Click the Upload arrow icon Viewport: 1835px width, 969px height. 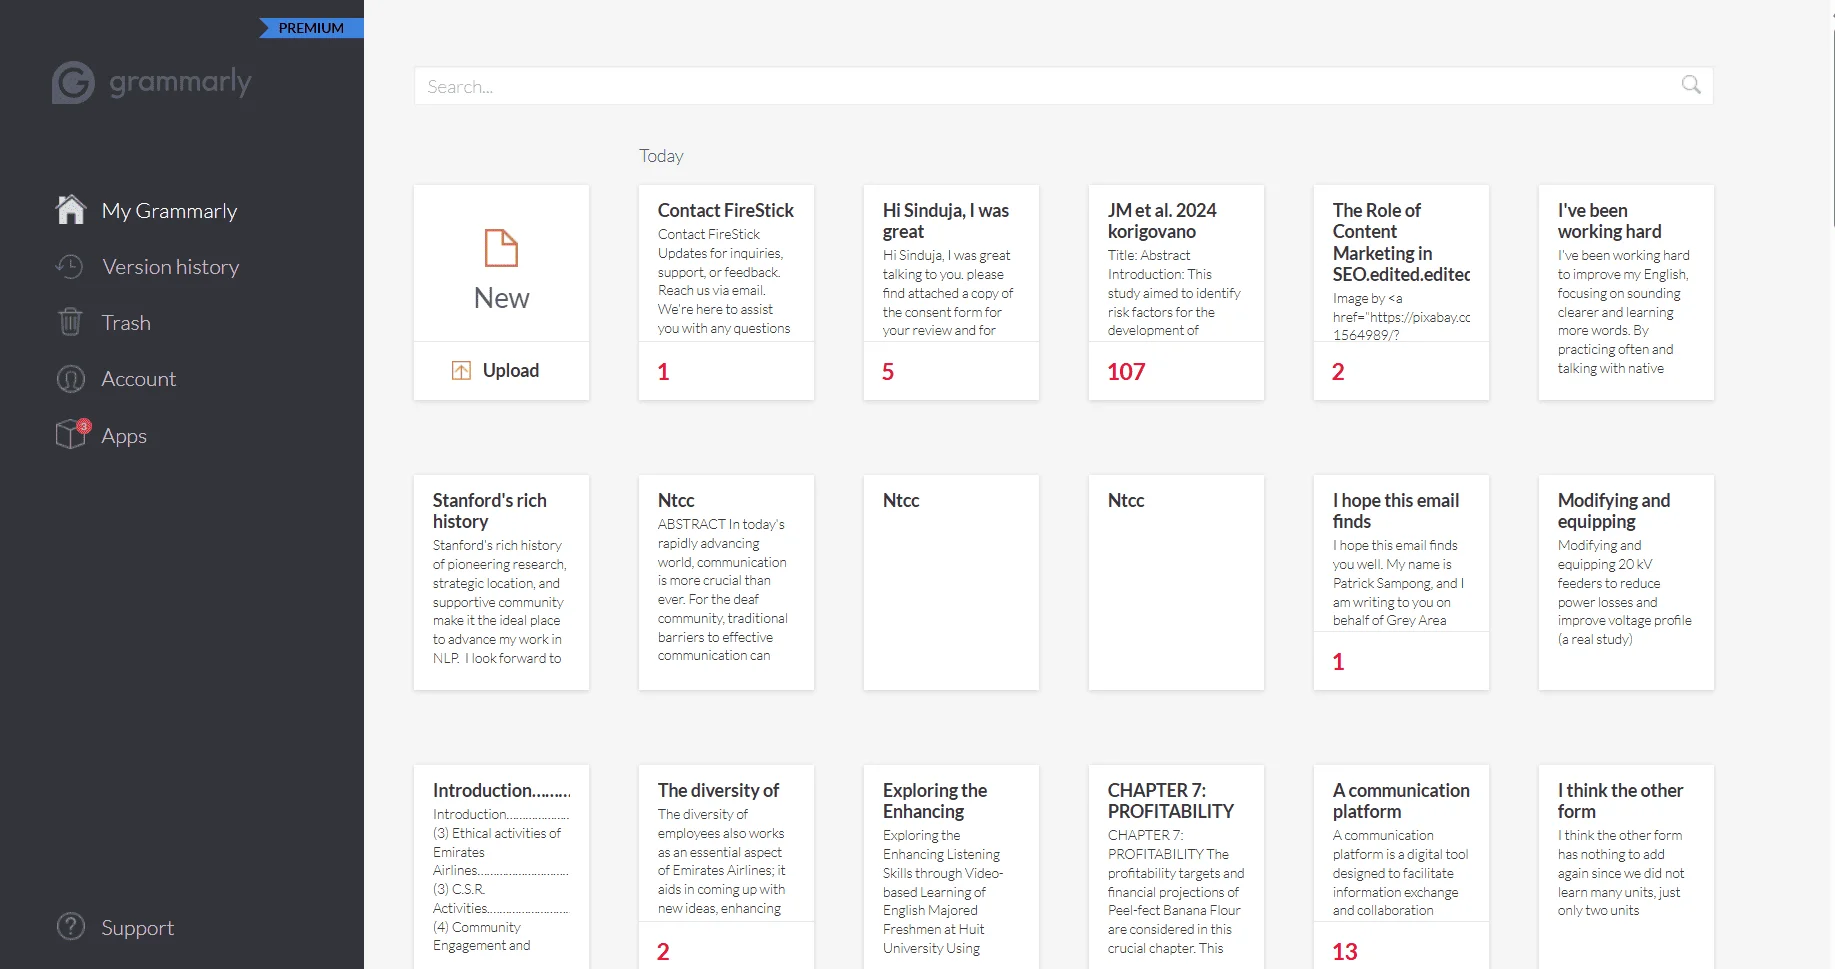point(461,370)
